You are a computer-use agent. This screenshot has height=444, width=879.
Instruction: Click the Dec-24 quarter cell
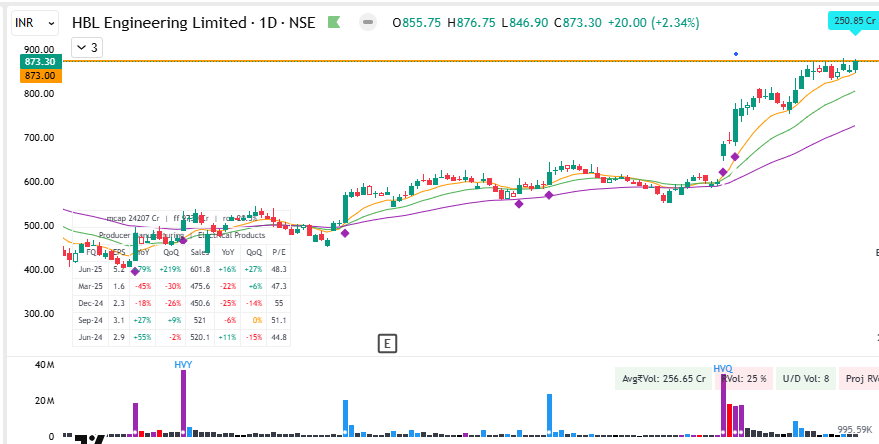click(x=90, y=303)
